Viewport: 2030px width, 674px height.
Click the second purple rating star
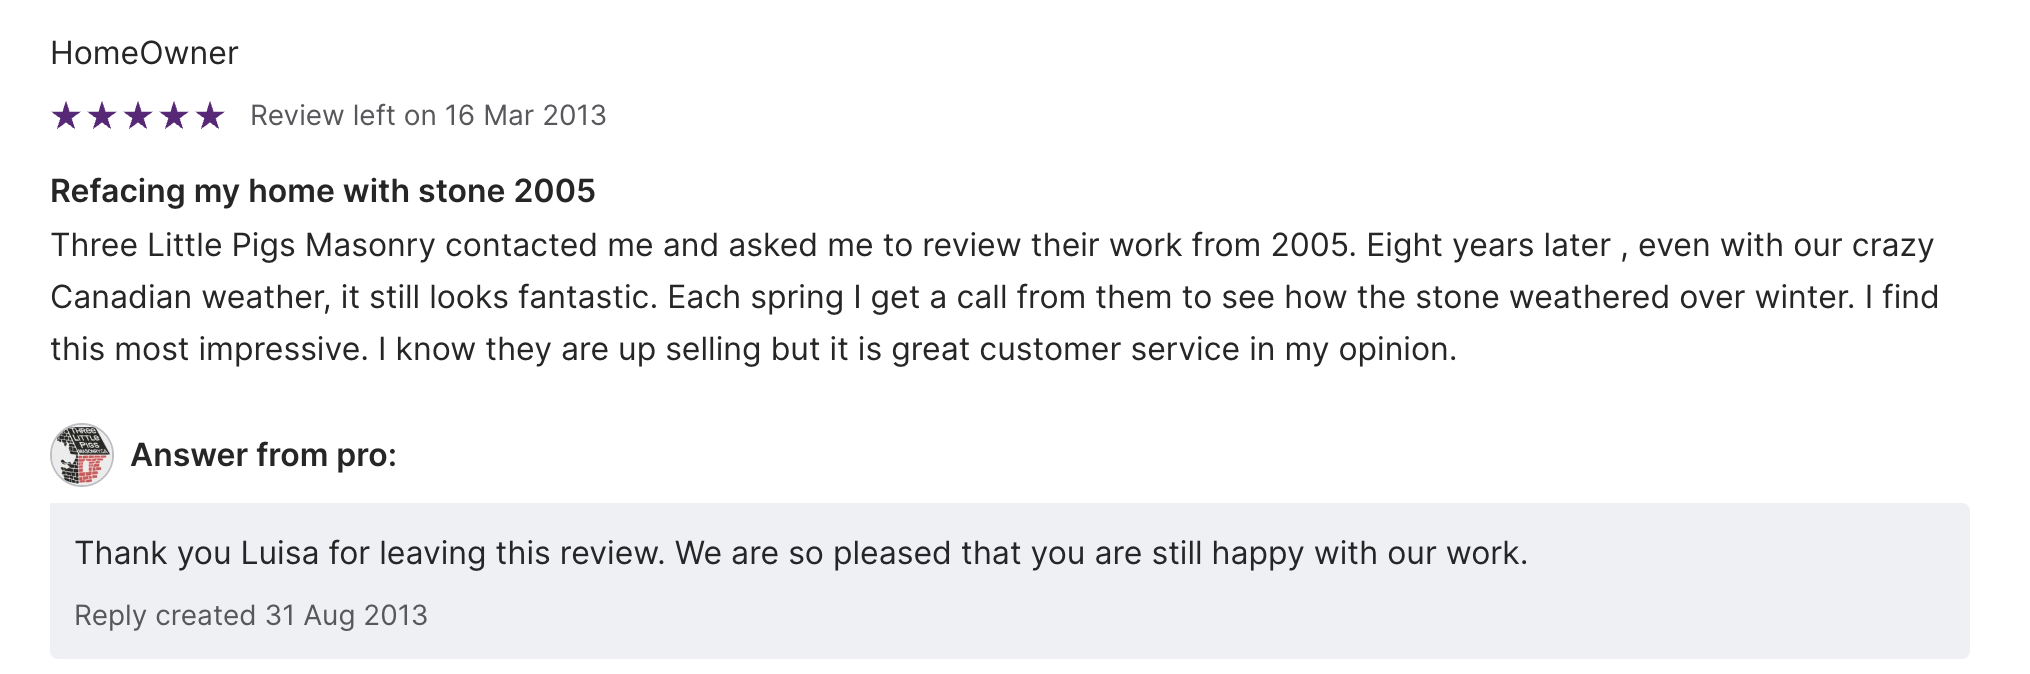coord(102,116)
